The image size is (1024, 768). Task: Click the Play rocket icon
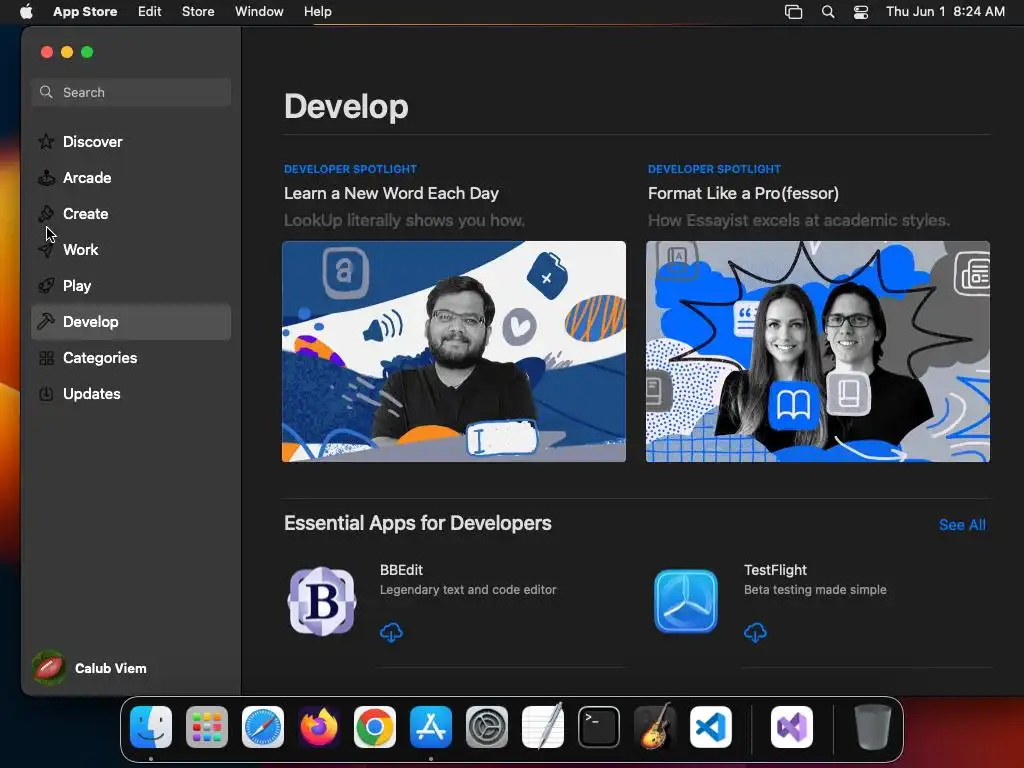[x=46, y=285]
